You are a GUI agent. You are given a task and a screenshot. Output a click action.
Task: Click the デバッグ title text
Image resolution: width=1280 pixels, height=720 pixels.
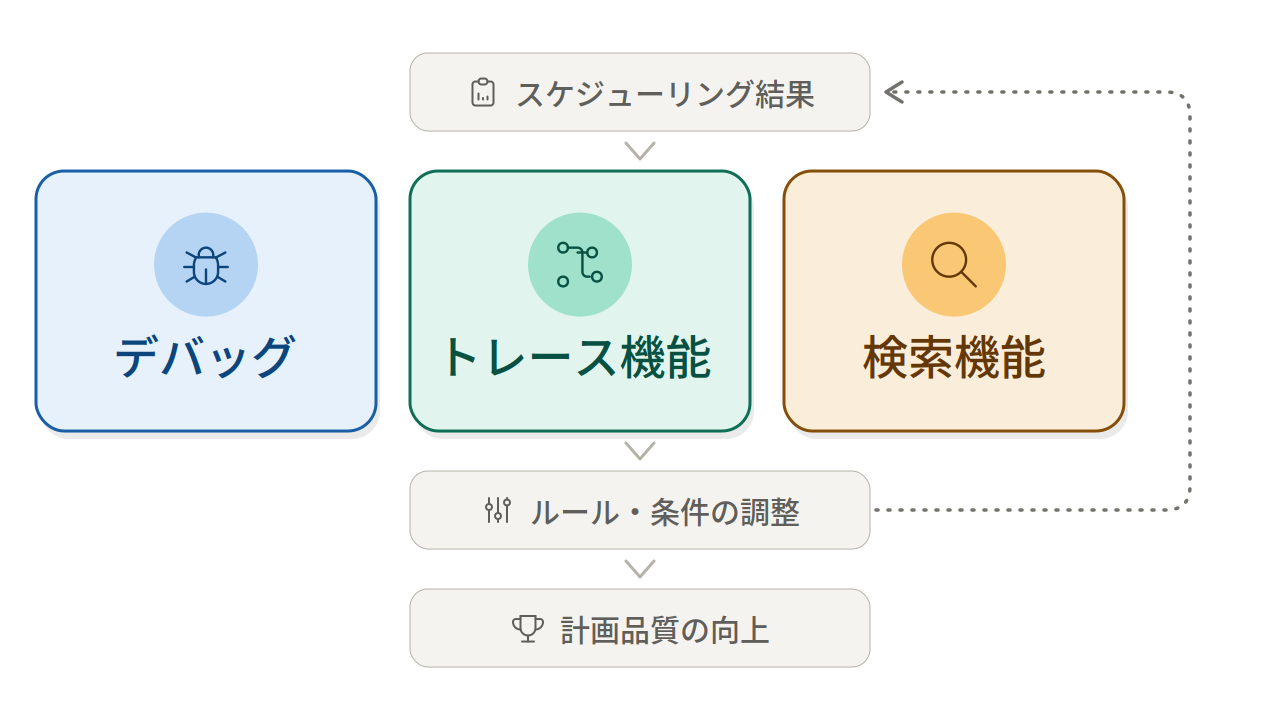(x=206, y=357)
